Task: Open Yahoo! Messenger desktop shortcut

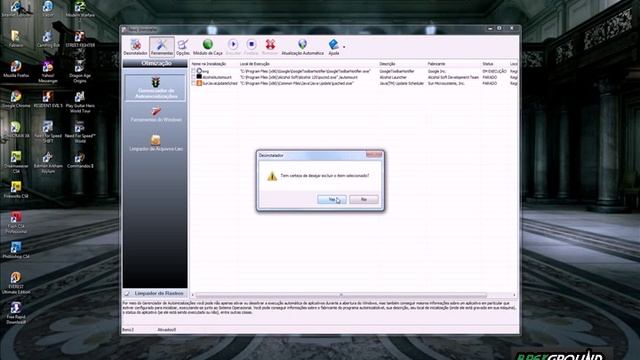Action: (x=48, y=72)
